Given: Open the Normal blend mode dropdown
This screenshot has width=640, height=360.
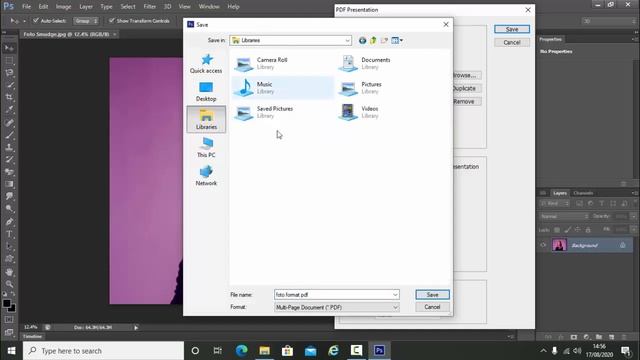Looking at the screenshot, I should (564, 216).
